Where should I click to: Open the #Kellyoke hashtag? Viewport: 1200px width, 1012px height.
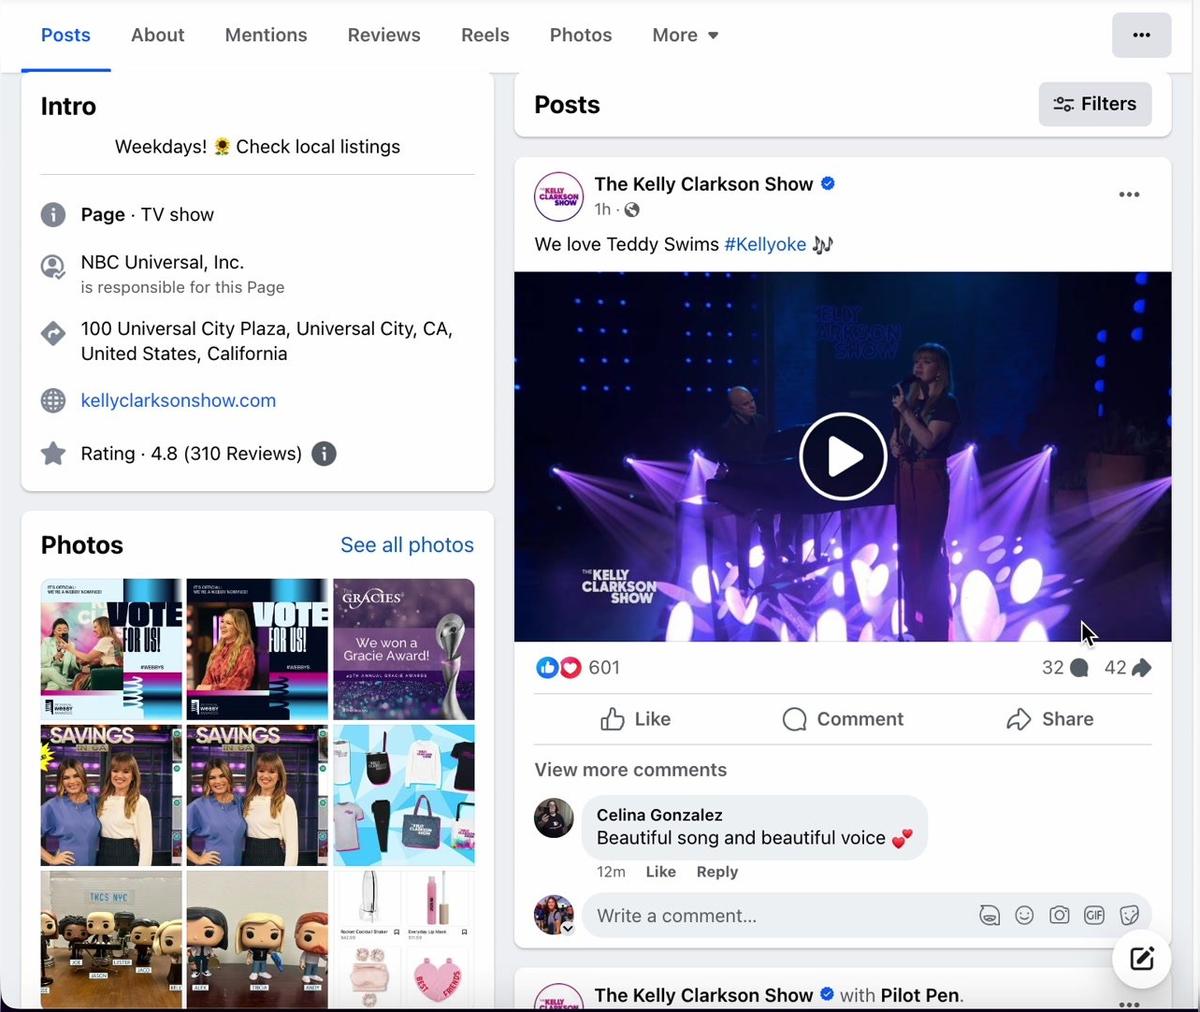[765, 244]
